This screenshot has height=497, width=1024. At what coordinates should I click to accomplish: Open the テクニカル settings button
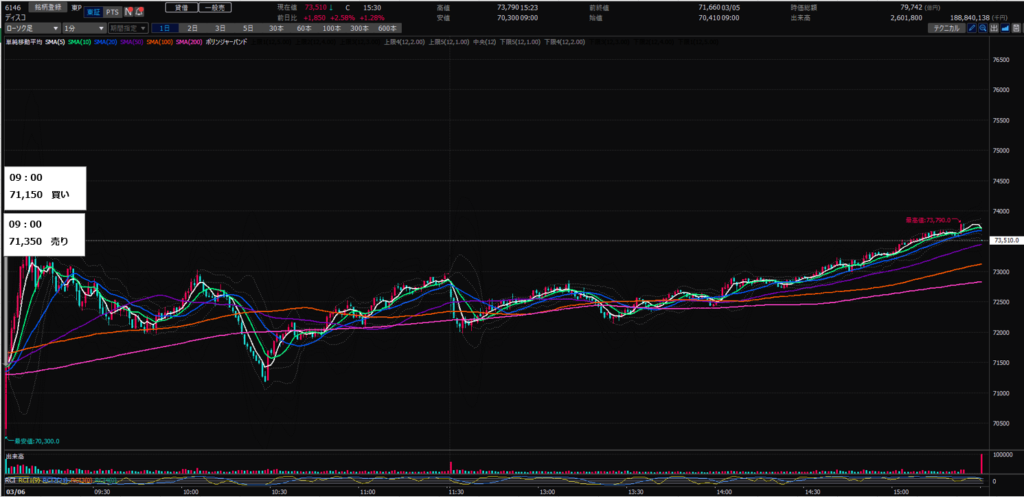942,28
